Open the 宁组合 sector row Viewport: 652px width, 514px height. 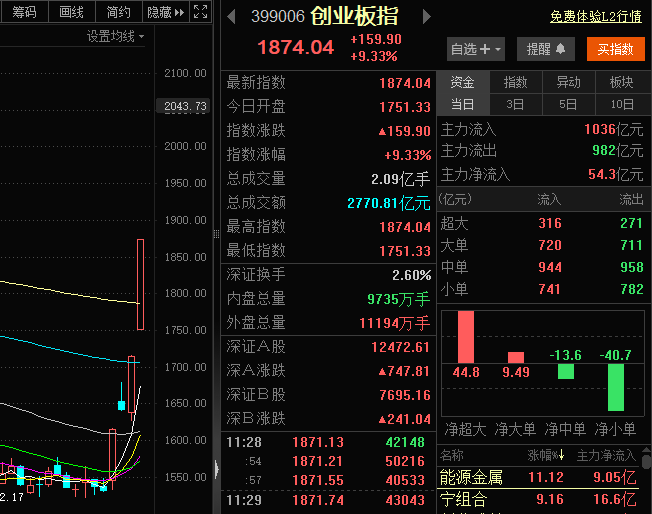point(538,499)
